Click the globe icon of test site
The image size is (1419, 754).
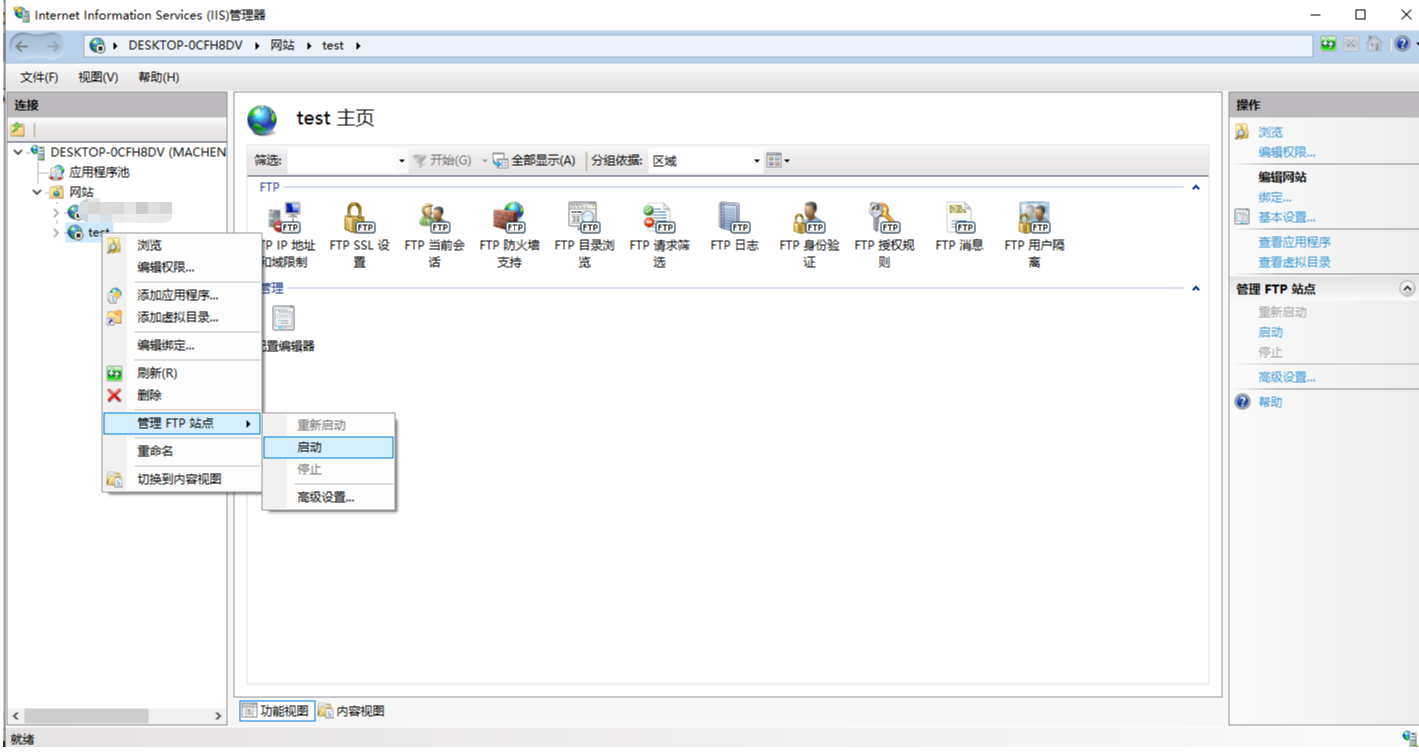tap(75, 233)
